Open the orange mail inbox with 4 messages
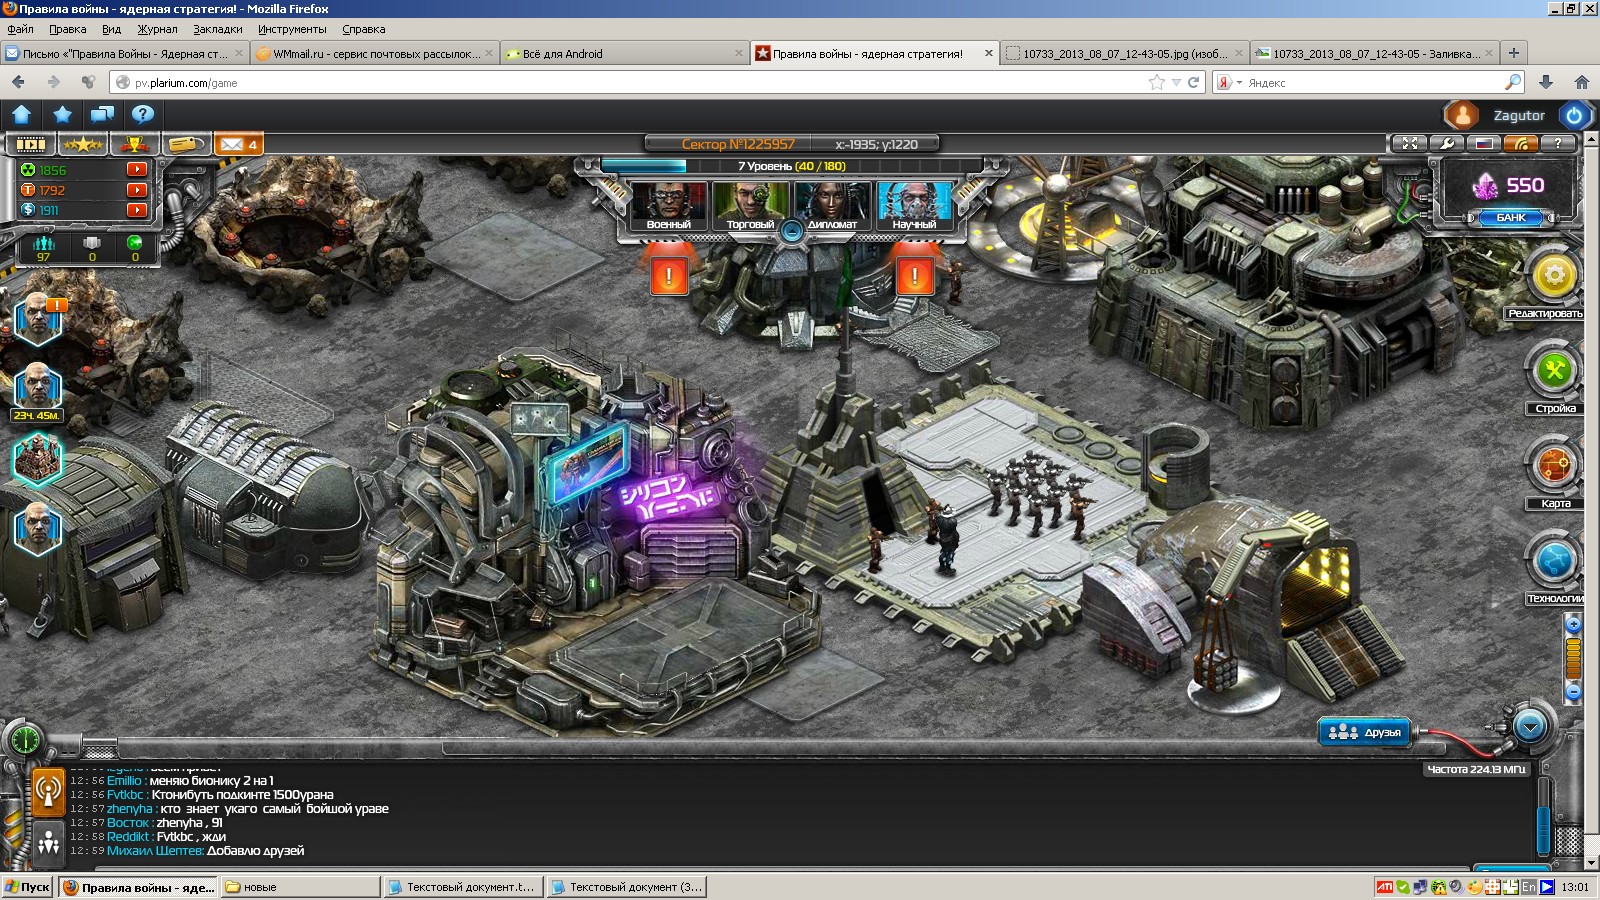 point(238,145)
